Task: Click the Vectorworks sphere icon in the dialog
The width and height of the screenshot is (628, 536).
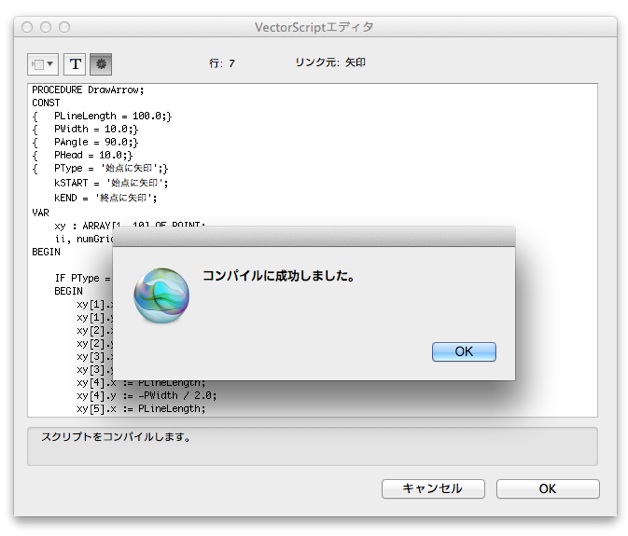Action: click(x=161, y=295)
